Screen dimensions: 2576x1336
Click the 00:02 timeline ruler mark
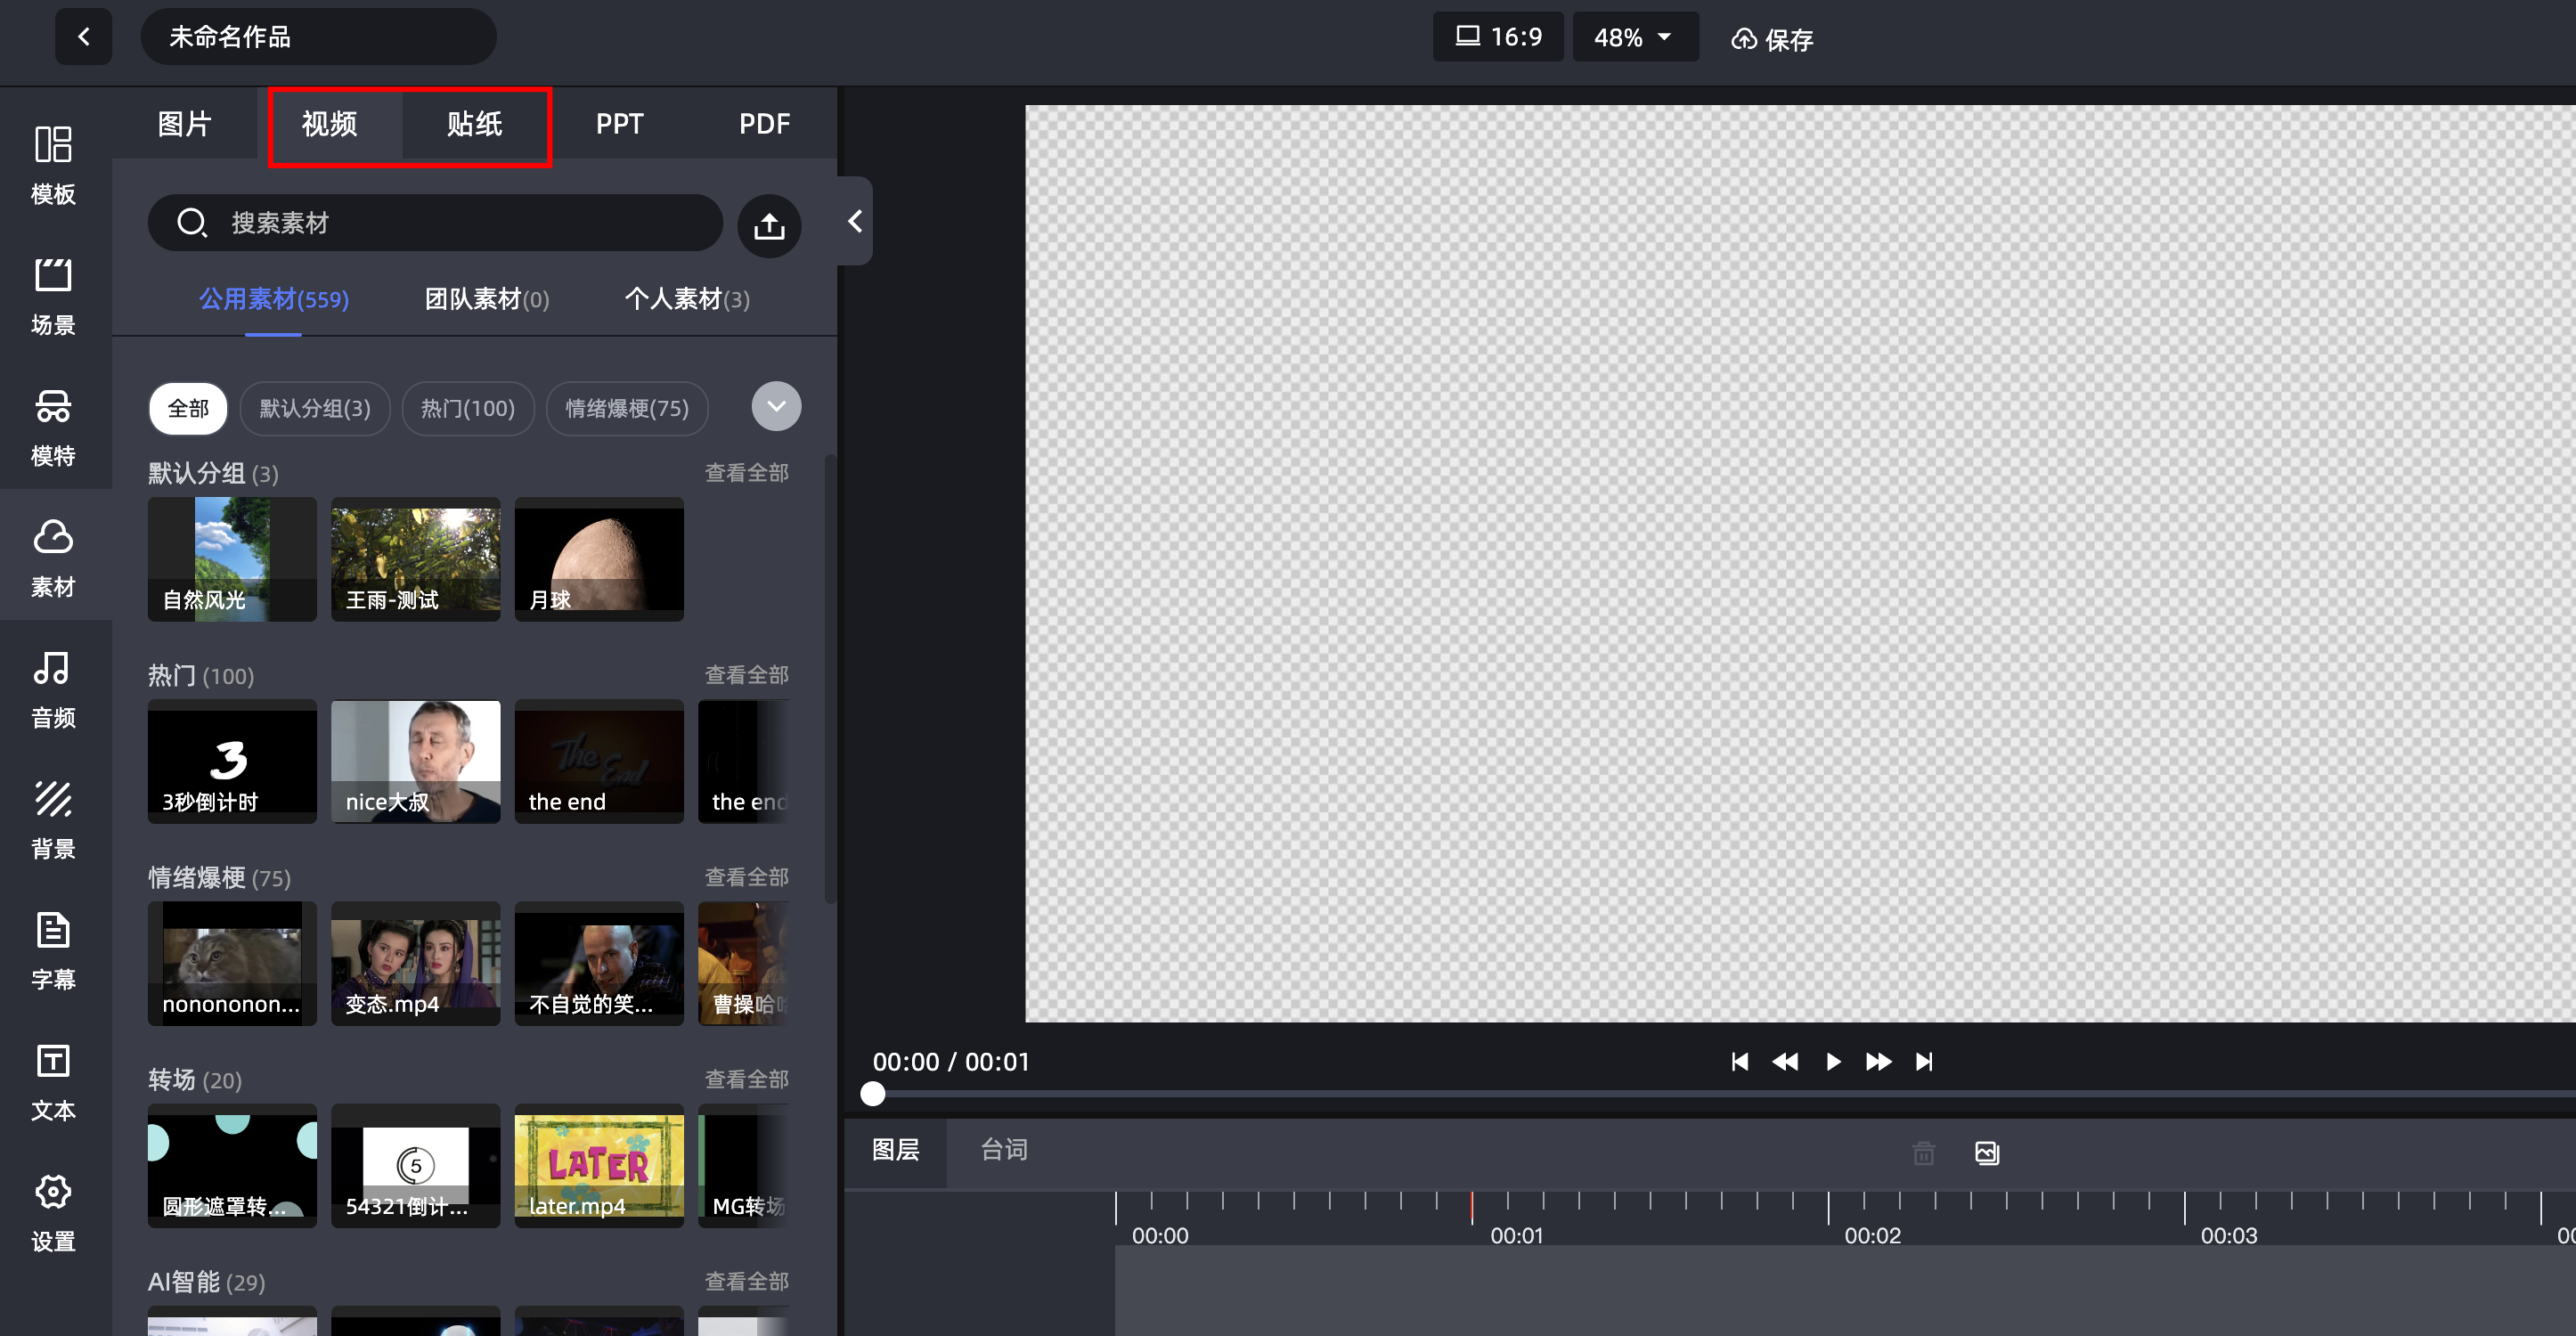[1872, 1235]
